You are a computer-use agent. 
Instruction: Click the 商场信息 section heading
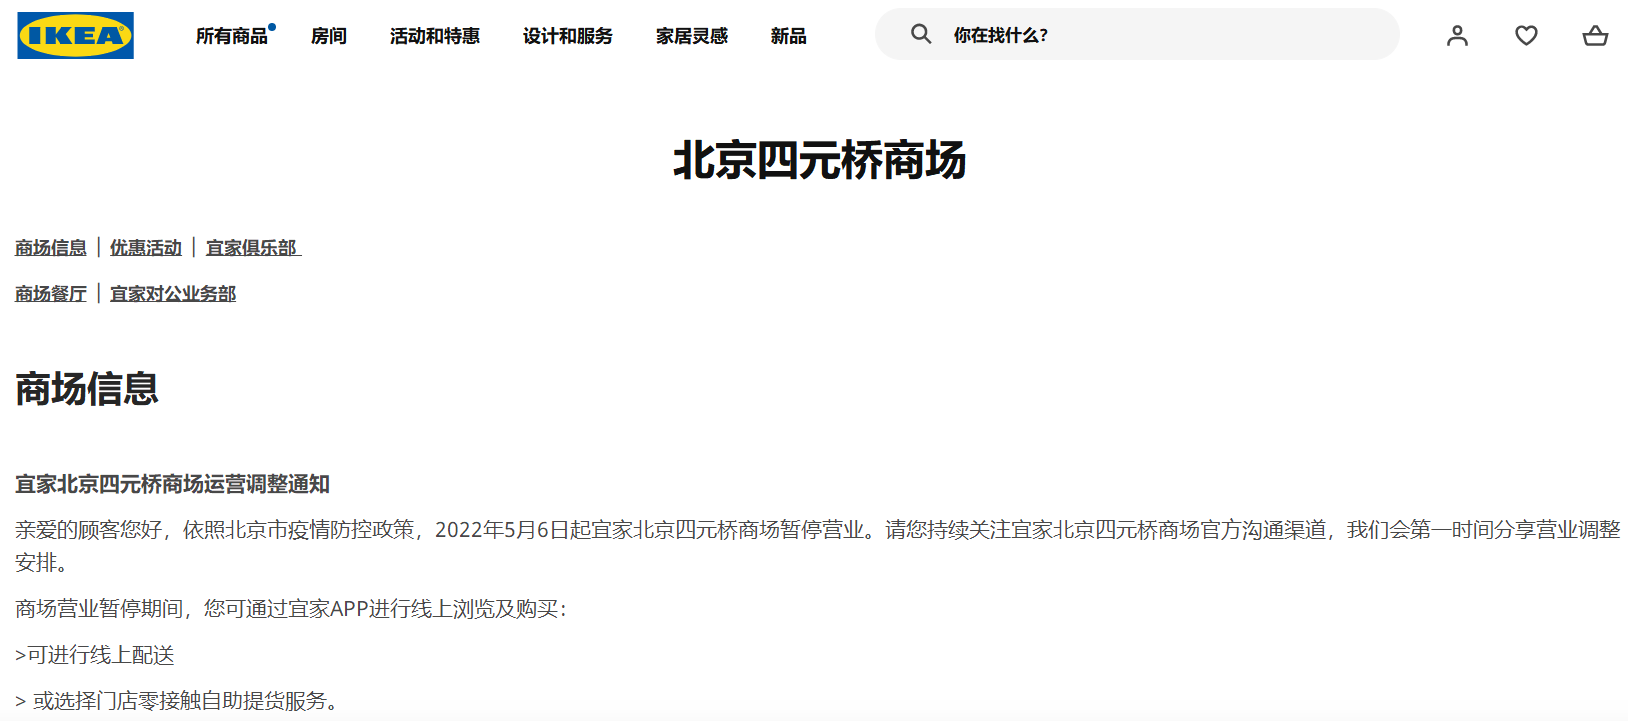[x=87, y=389]
